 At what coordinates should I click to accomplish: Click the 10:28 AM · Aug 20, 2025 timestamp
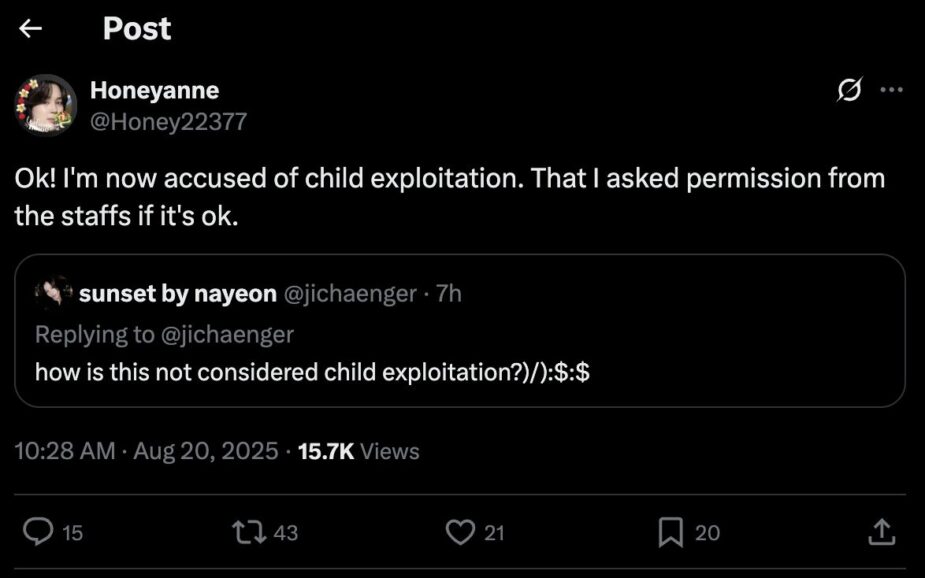pos(146,451)
